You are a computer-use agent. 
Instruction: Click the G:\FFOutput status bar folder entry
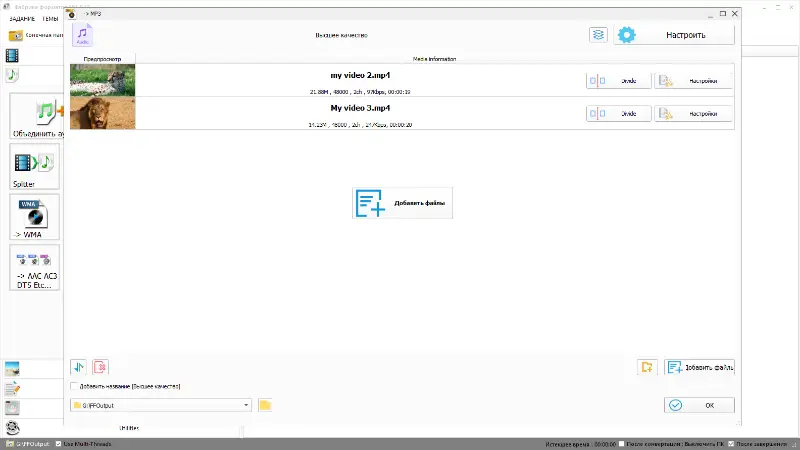click(28, 444)
